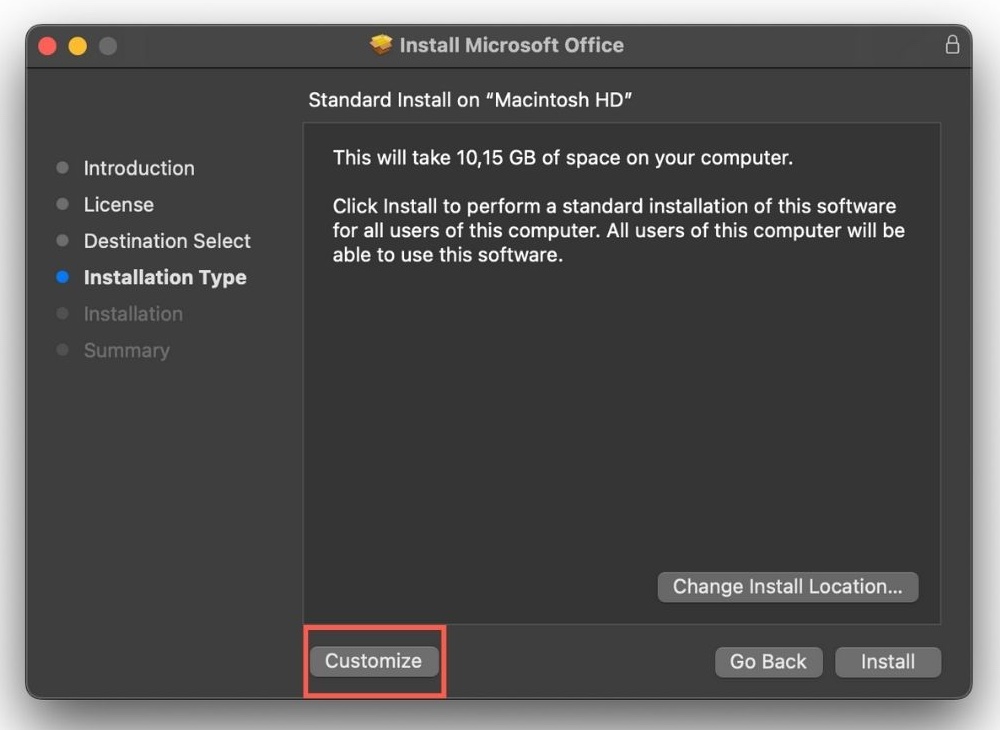Click the Installation Type step label
This screenshot has height=730, width=1000.
click(x=165, y=277)
